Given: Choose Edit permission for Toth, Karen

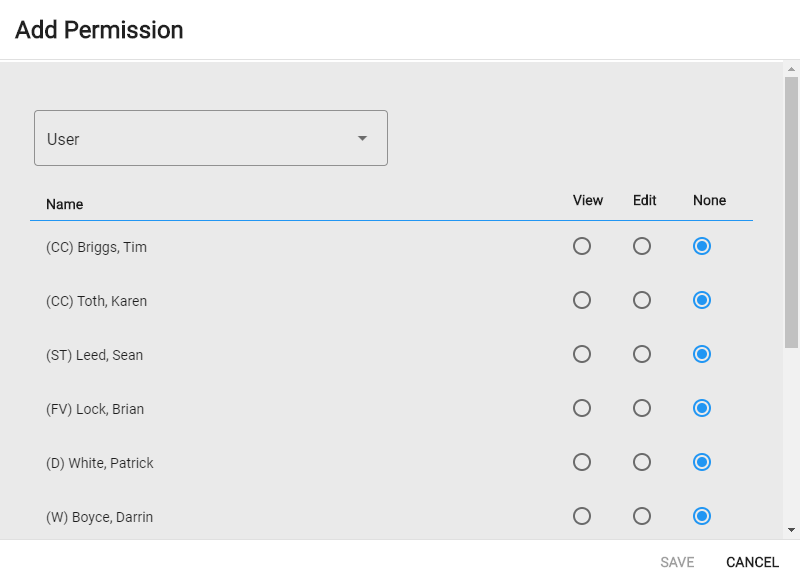Looking at the screenshot, I should pyautogui.click(x=642, y=300).
